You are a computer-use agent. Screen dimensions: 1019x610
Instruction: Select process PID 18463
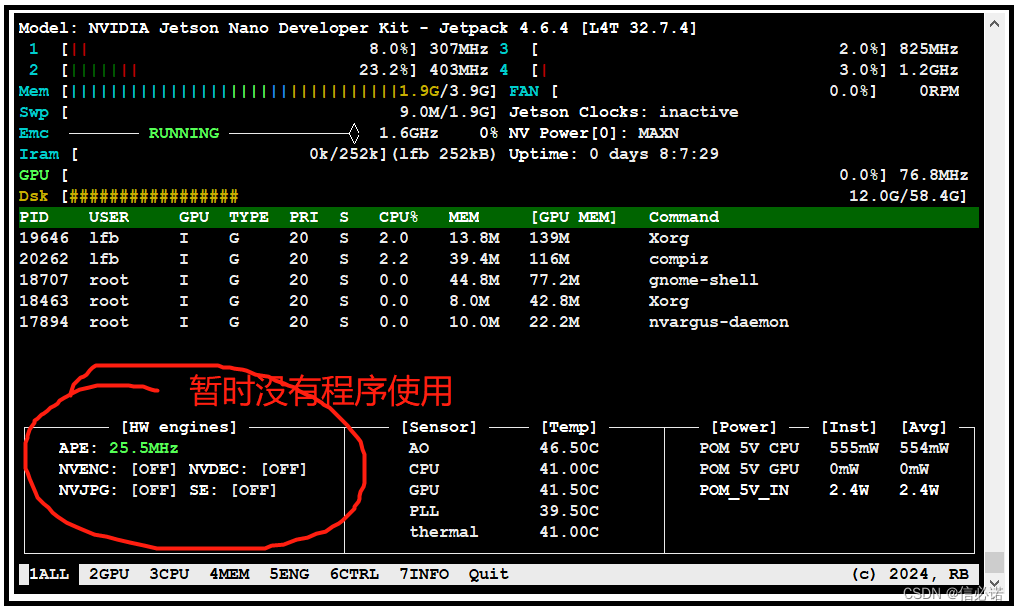(x=498, y=301)
